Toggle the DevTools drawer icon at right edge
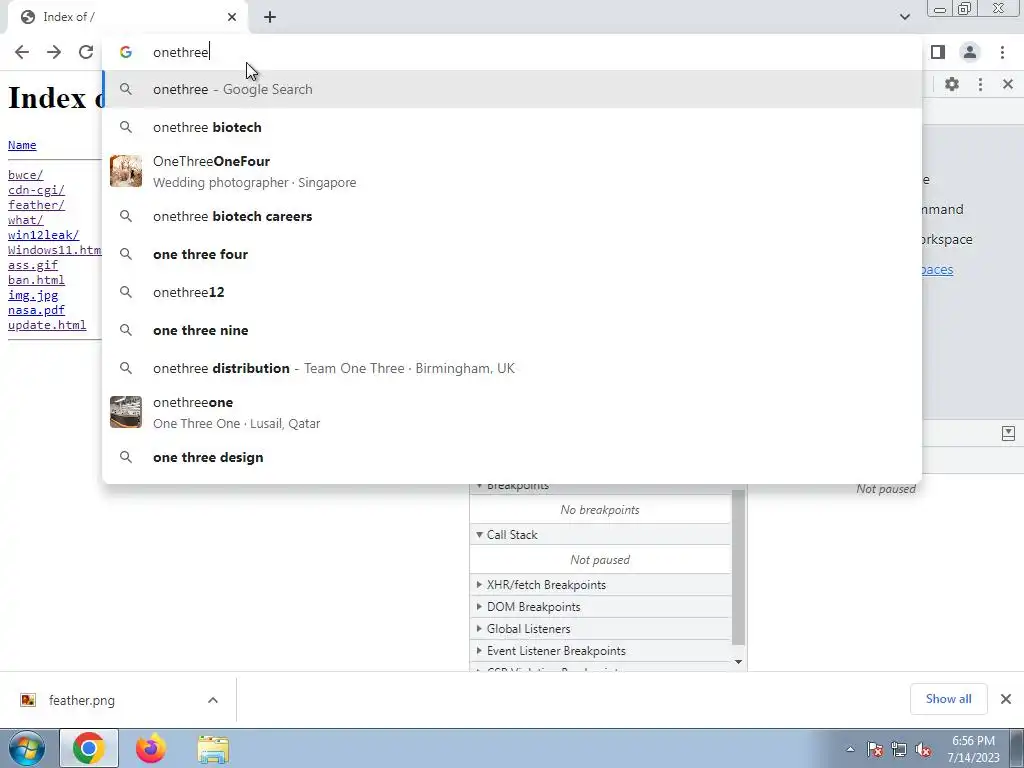The height and width of the screenshot is (768, 1024). tap(1008, 434)
